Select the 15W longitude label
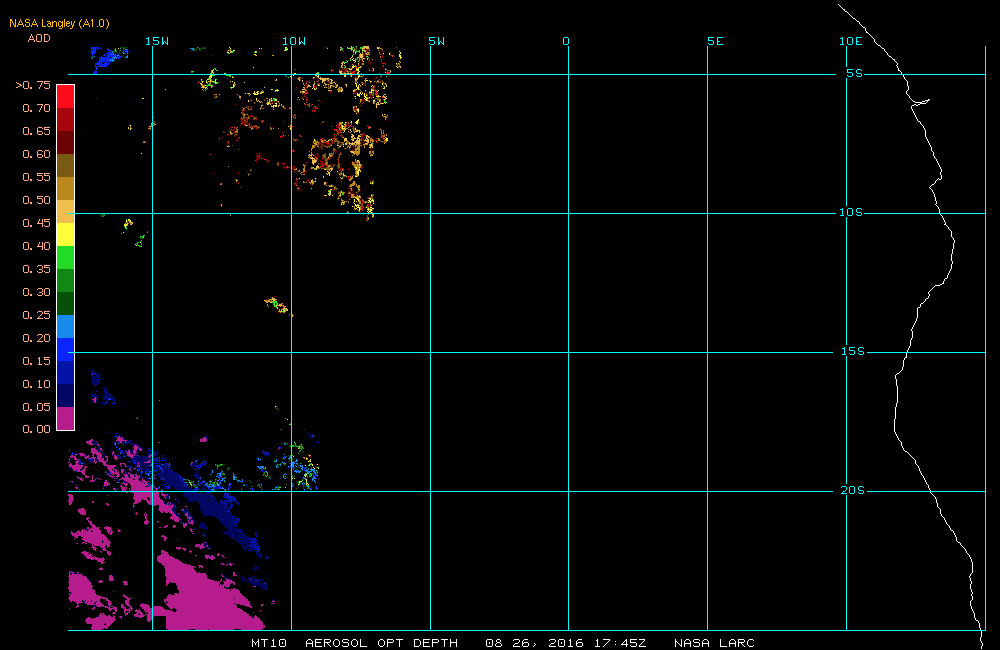1000x650 pixels. point(157,41)
